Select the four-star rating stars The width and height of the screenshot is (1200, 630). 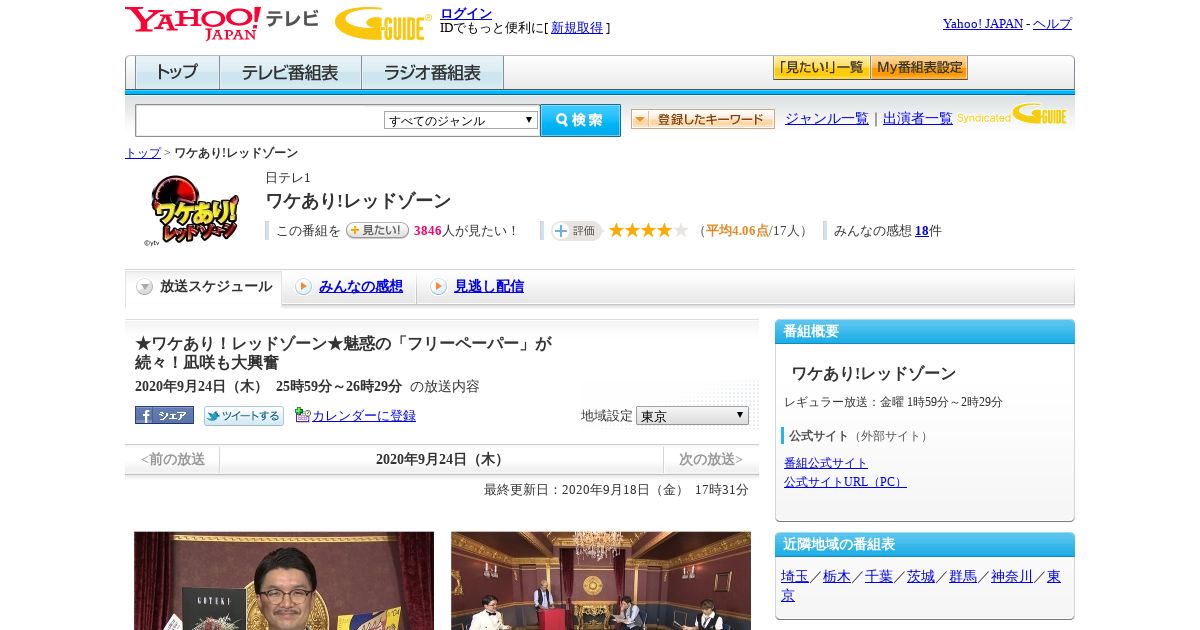(x=648, y=230)
